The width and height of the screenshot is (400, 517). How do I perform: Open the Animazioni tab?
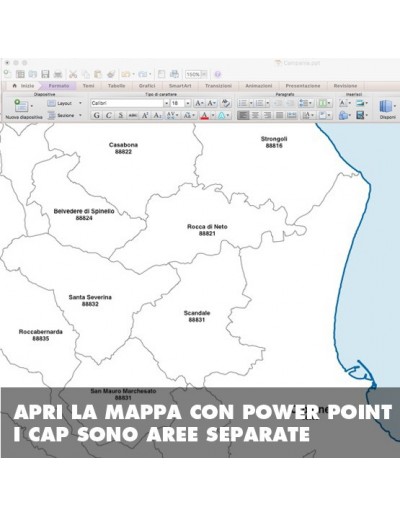[259, 86]
